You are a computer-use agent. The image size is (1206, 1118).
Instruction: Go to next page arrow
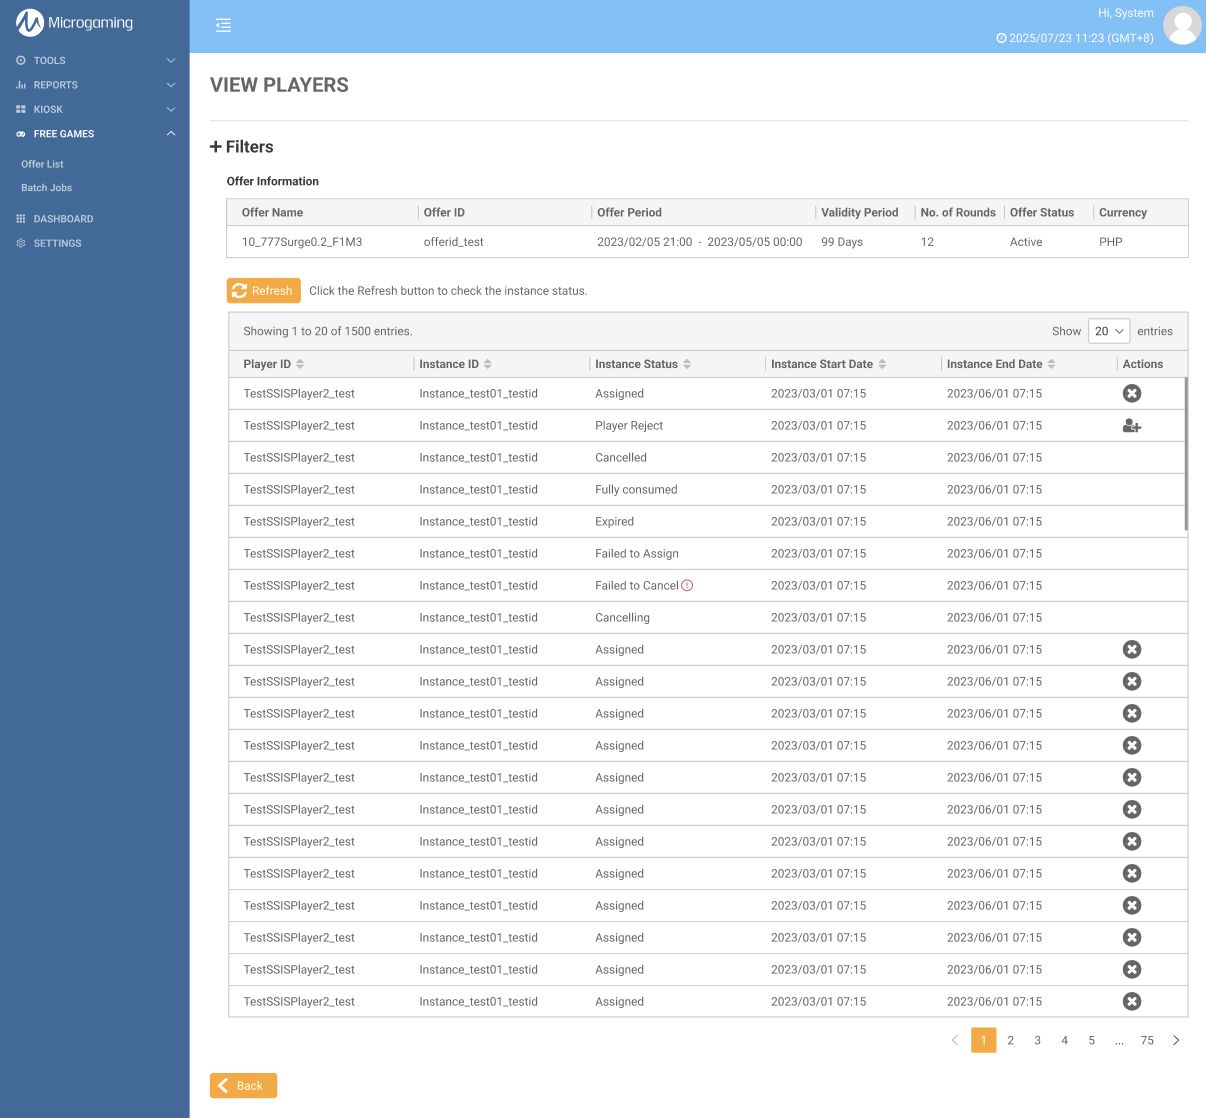(x=1176, y=1041)
